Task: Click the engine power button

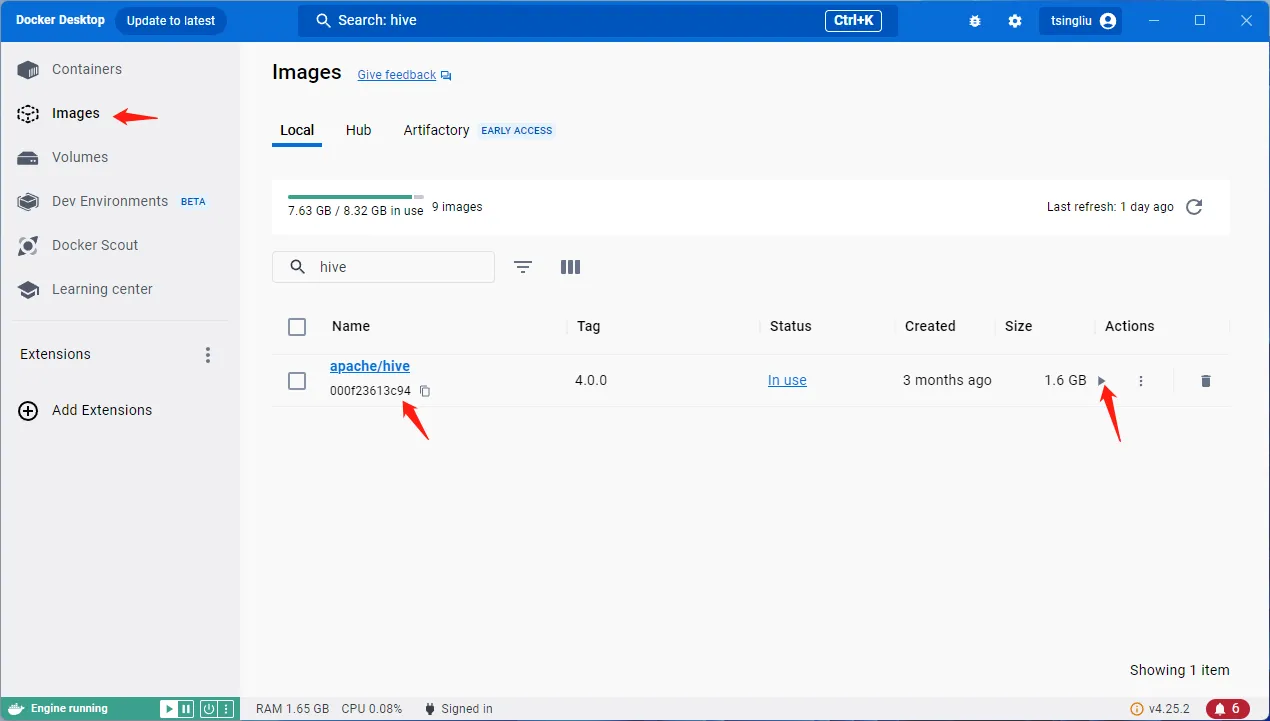Action: (x=209, y=709)
